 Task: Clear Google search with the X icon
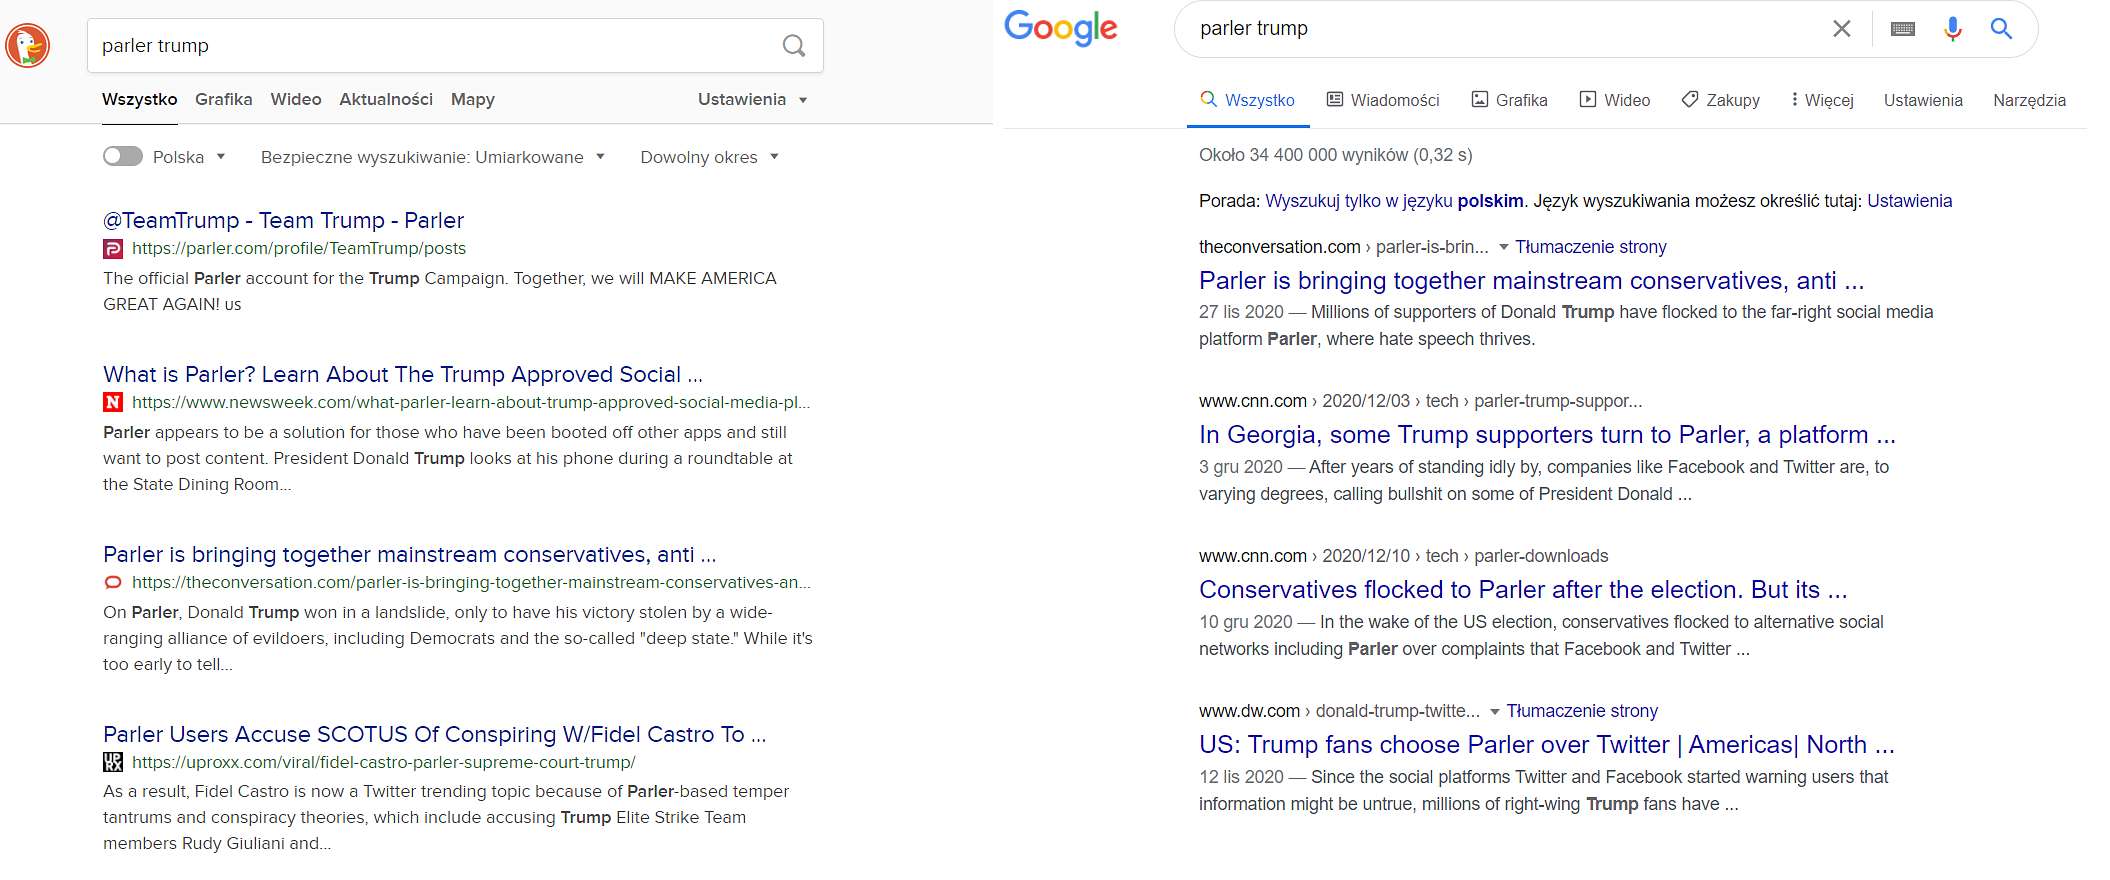1841,29
